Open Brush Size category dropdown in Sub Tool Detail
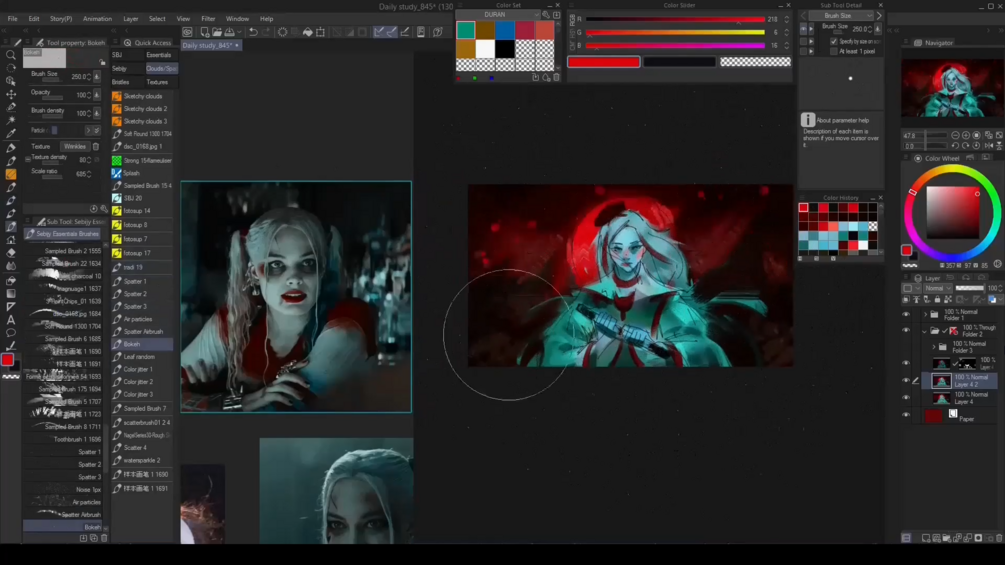 point(842,15)
